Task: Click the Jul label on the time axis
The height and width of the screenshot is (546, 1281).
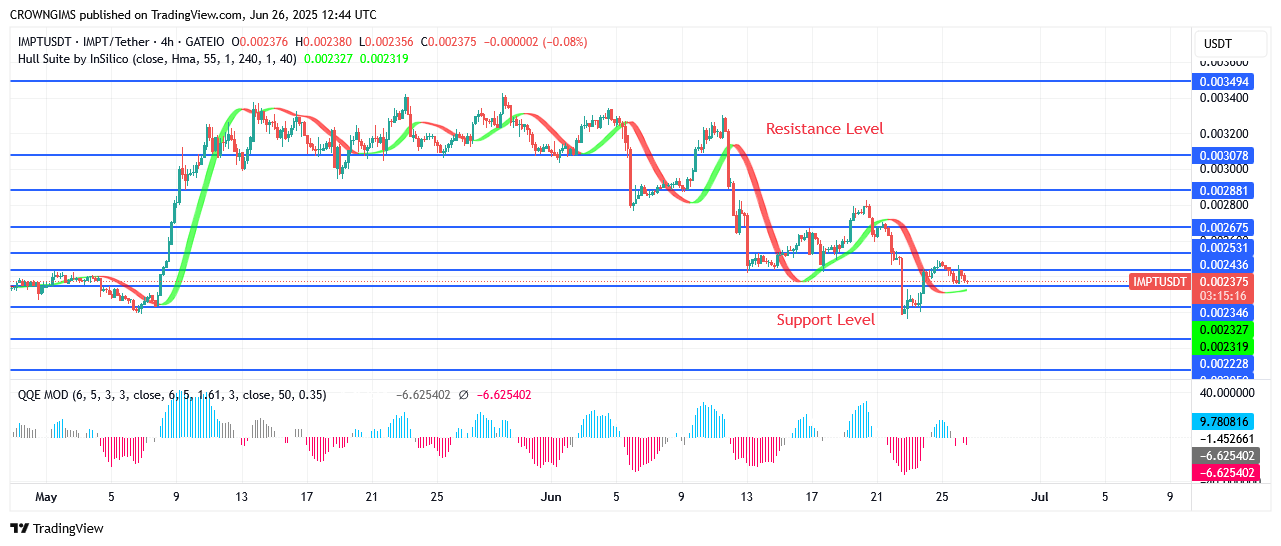Action: point(1040,495)
